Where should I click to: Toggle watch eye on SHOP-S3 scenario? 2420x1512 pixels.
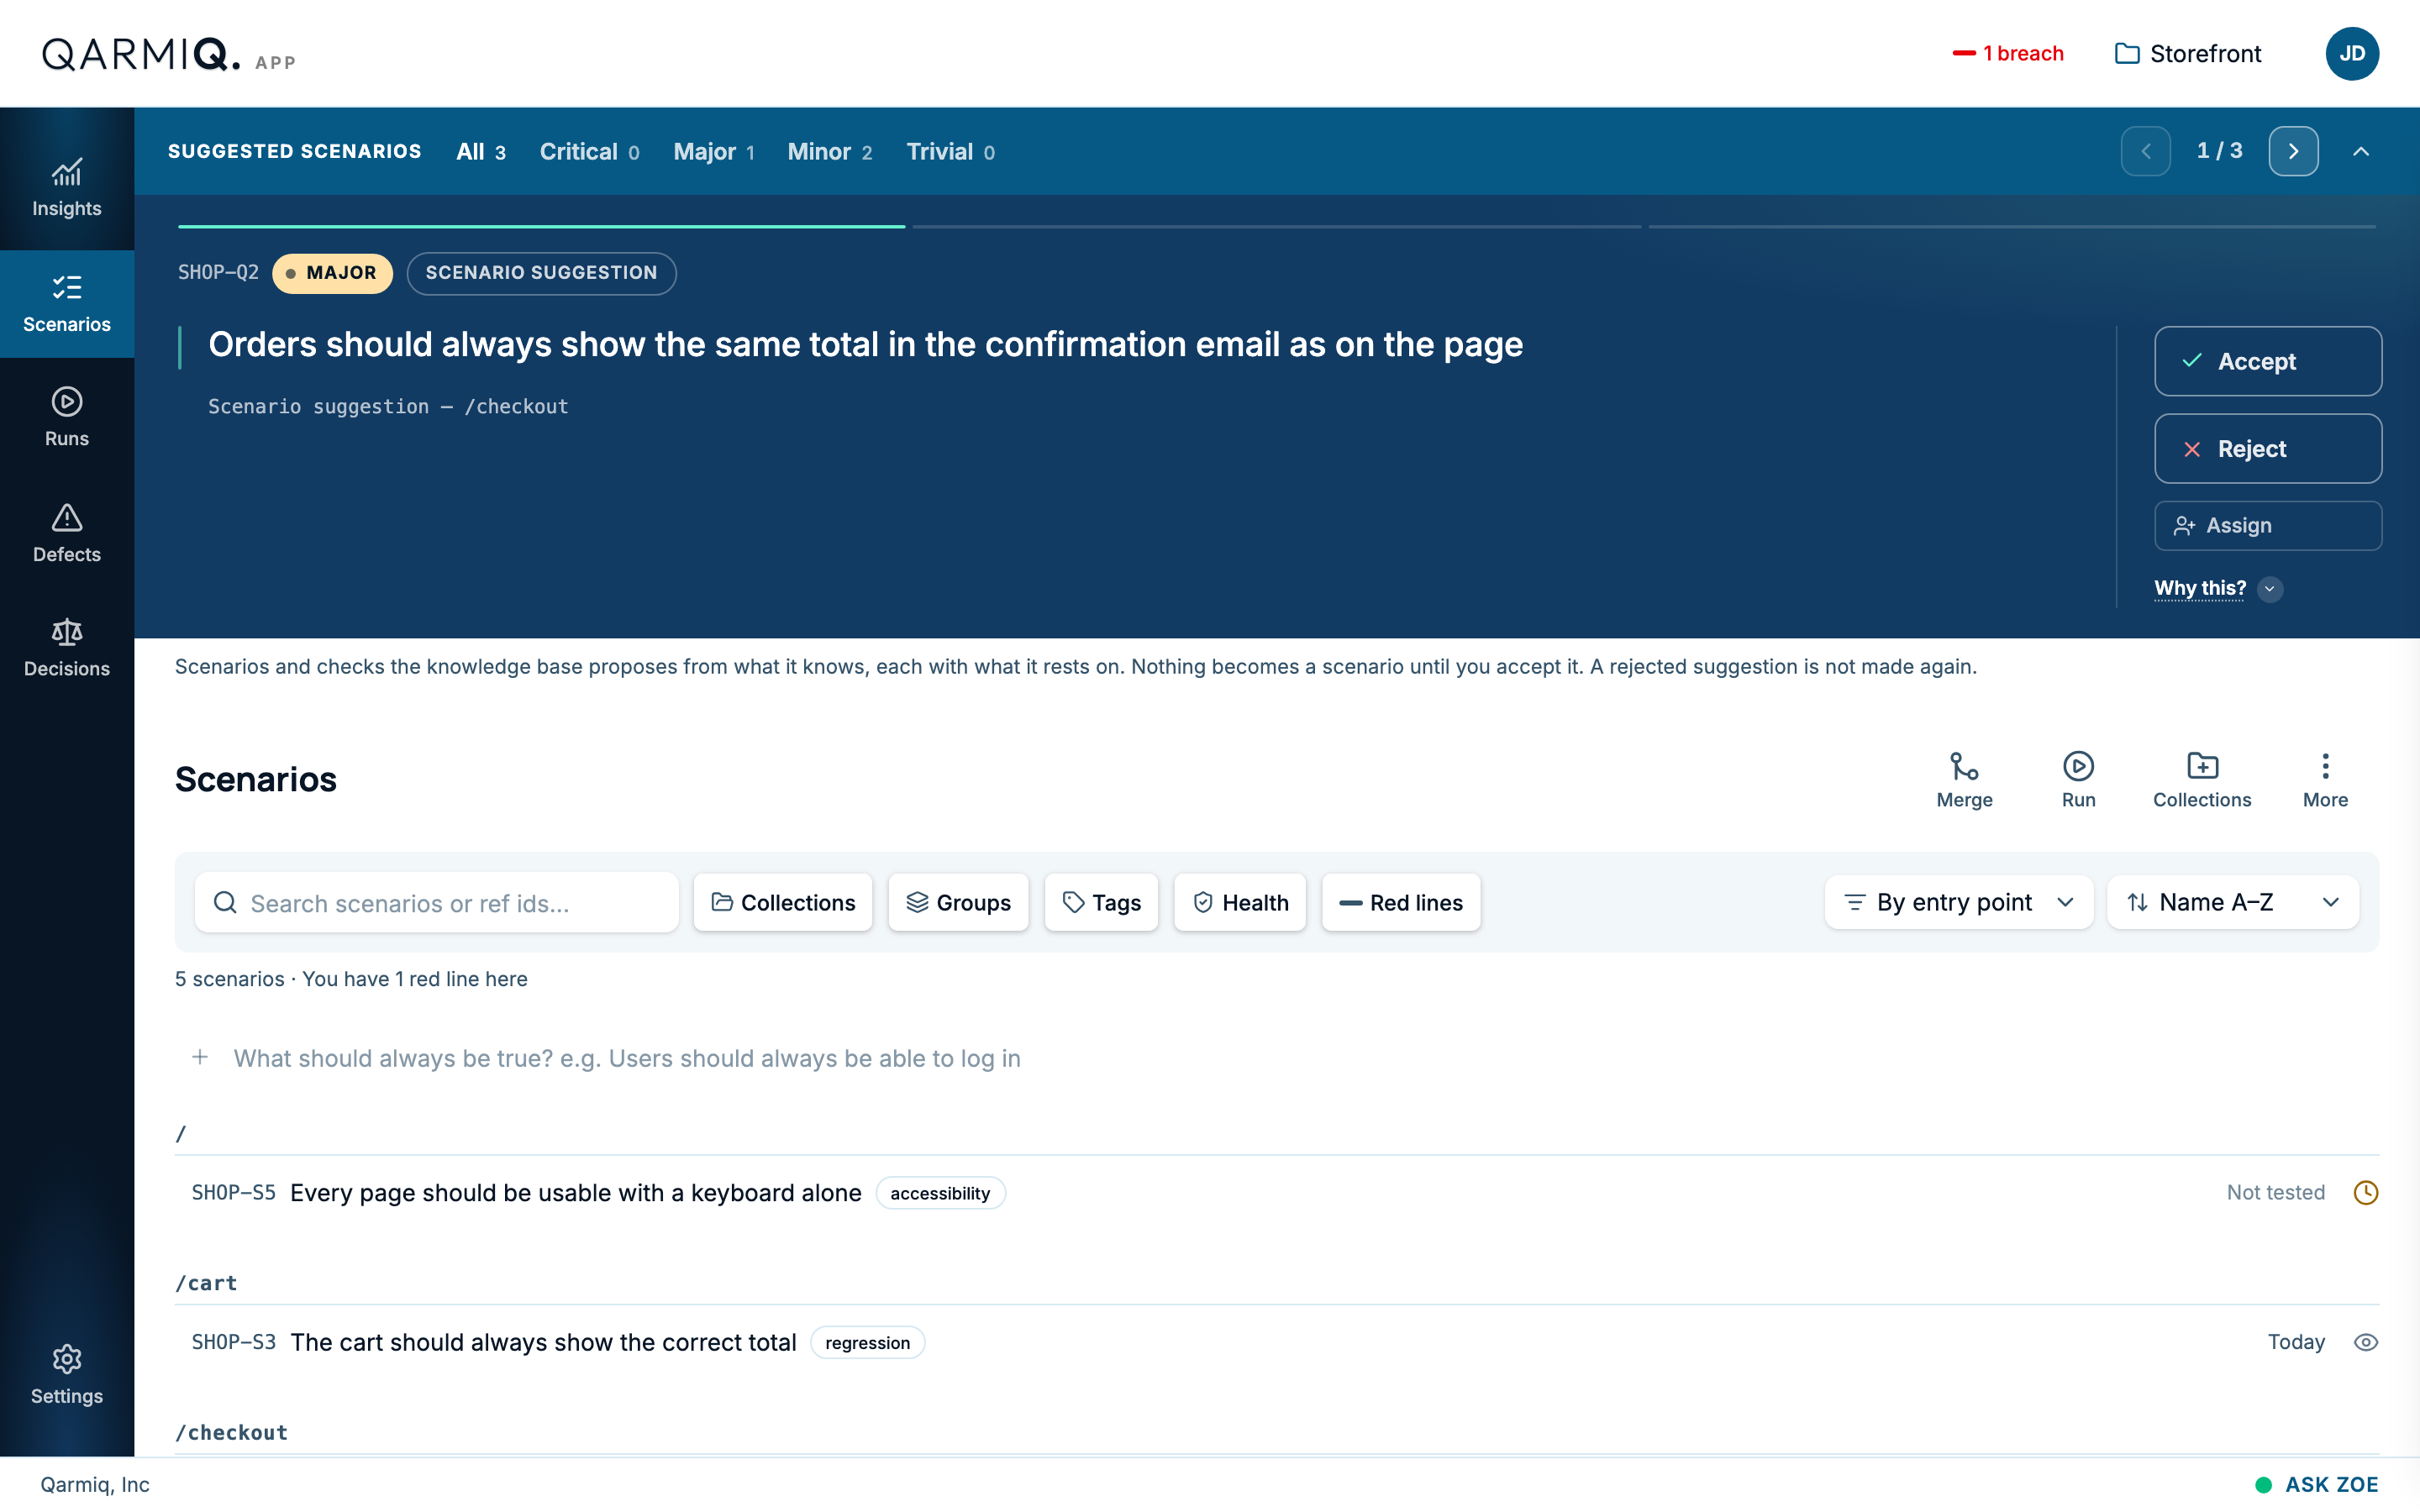(2365, 1342)
